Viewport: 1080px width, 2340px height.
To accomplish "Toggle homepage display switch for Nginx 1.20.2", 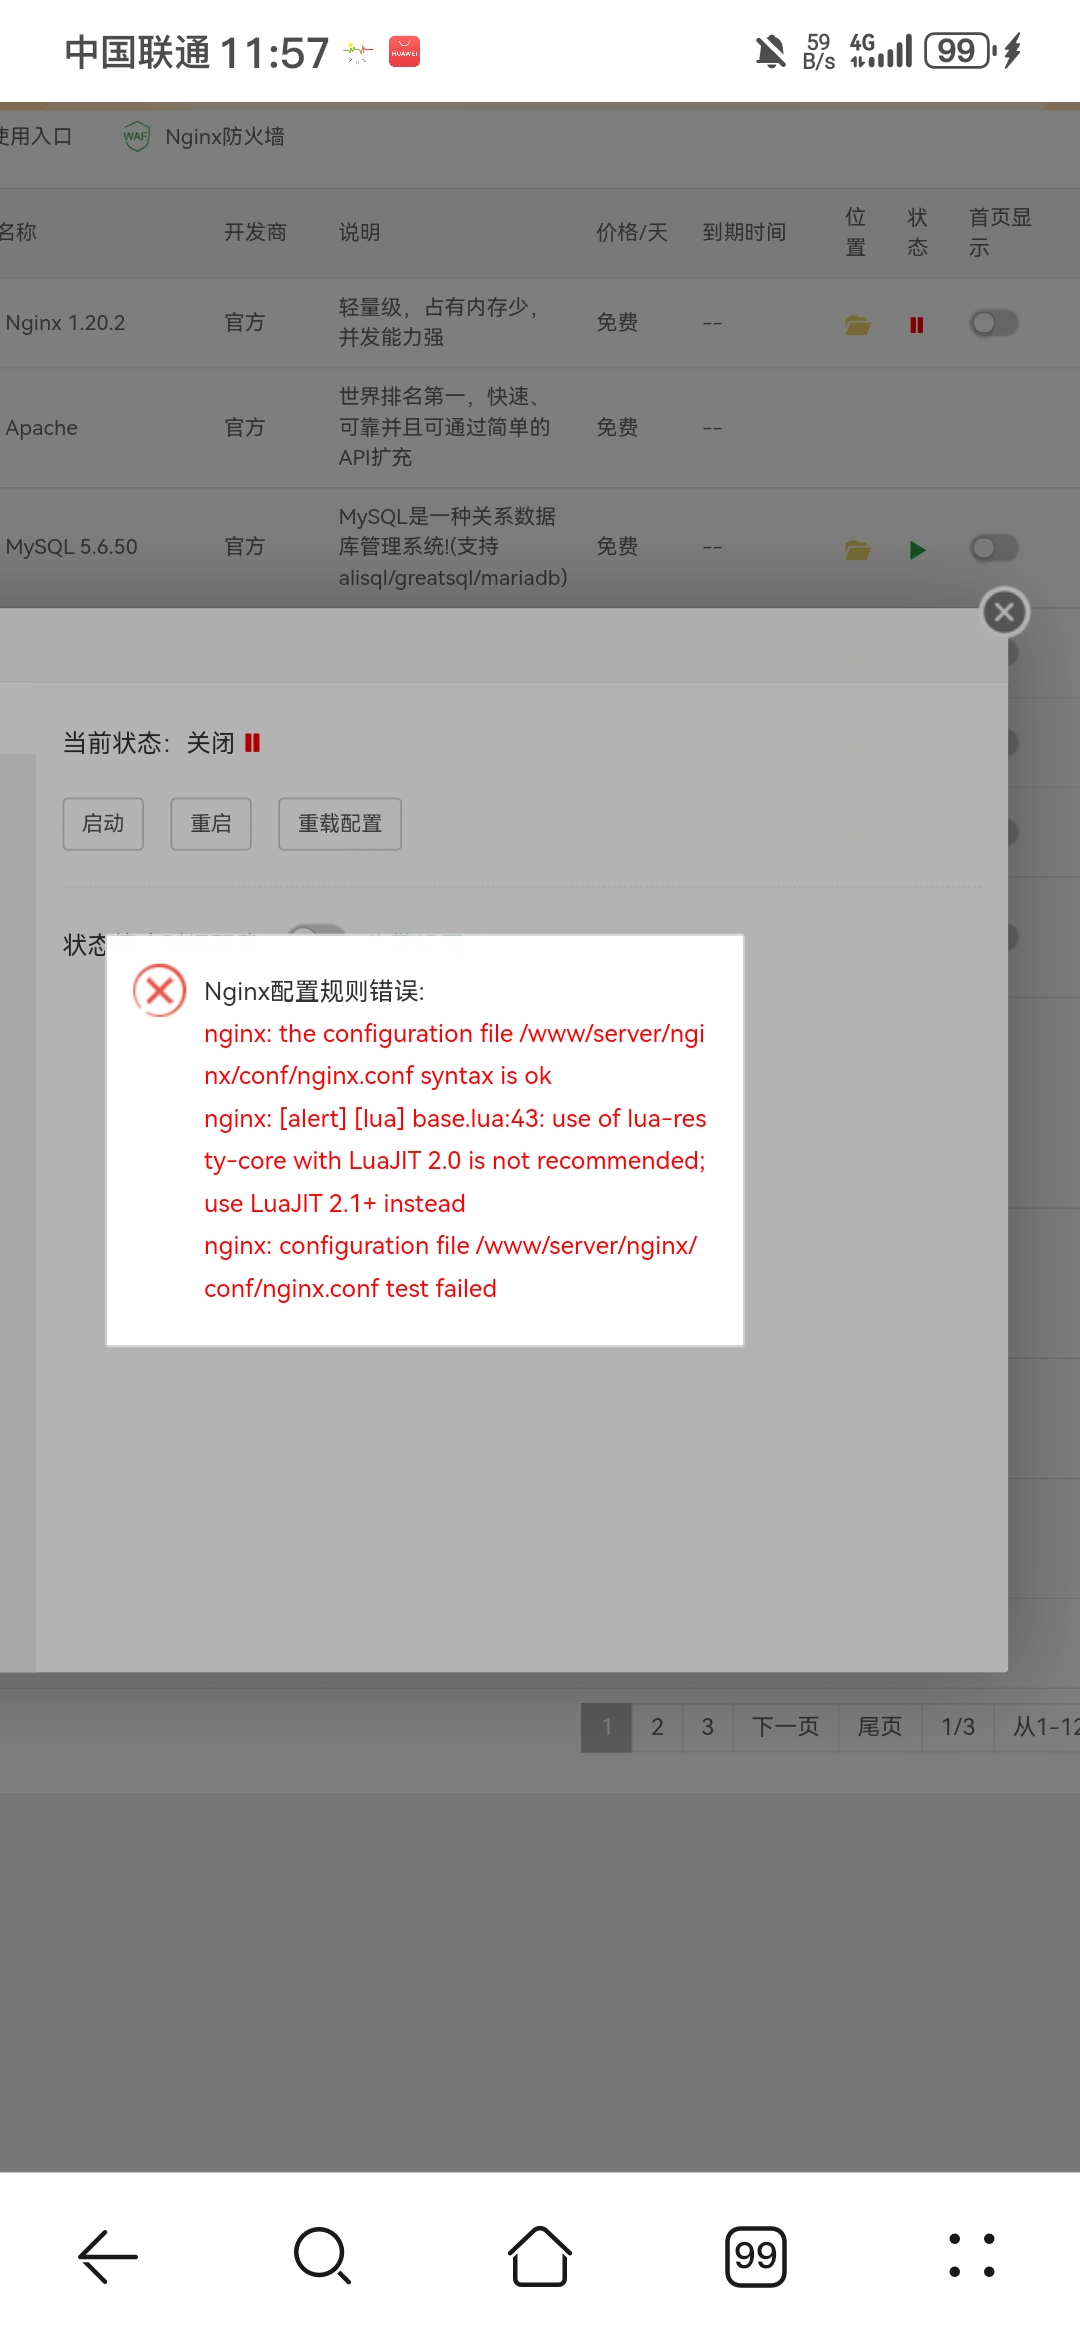I will (x=994, y=323).
